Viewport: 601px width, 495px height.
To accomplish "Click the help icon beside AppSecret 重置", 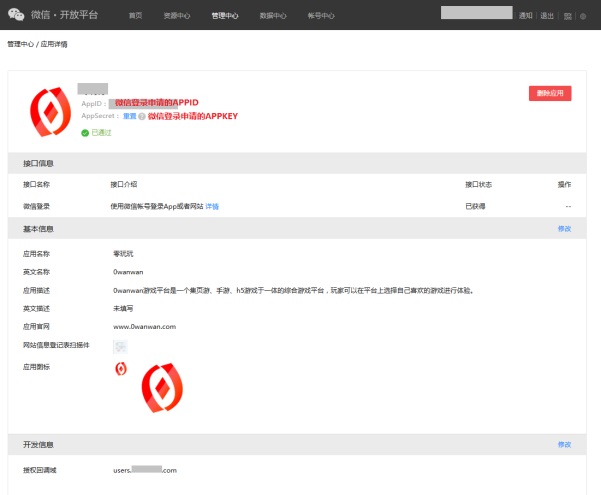I will (x=143, y=116).
